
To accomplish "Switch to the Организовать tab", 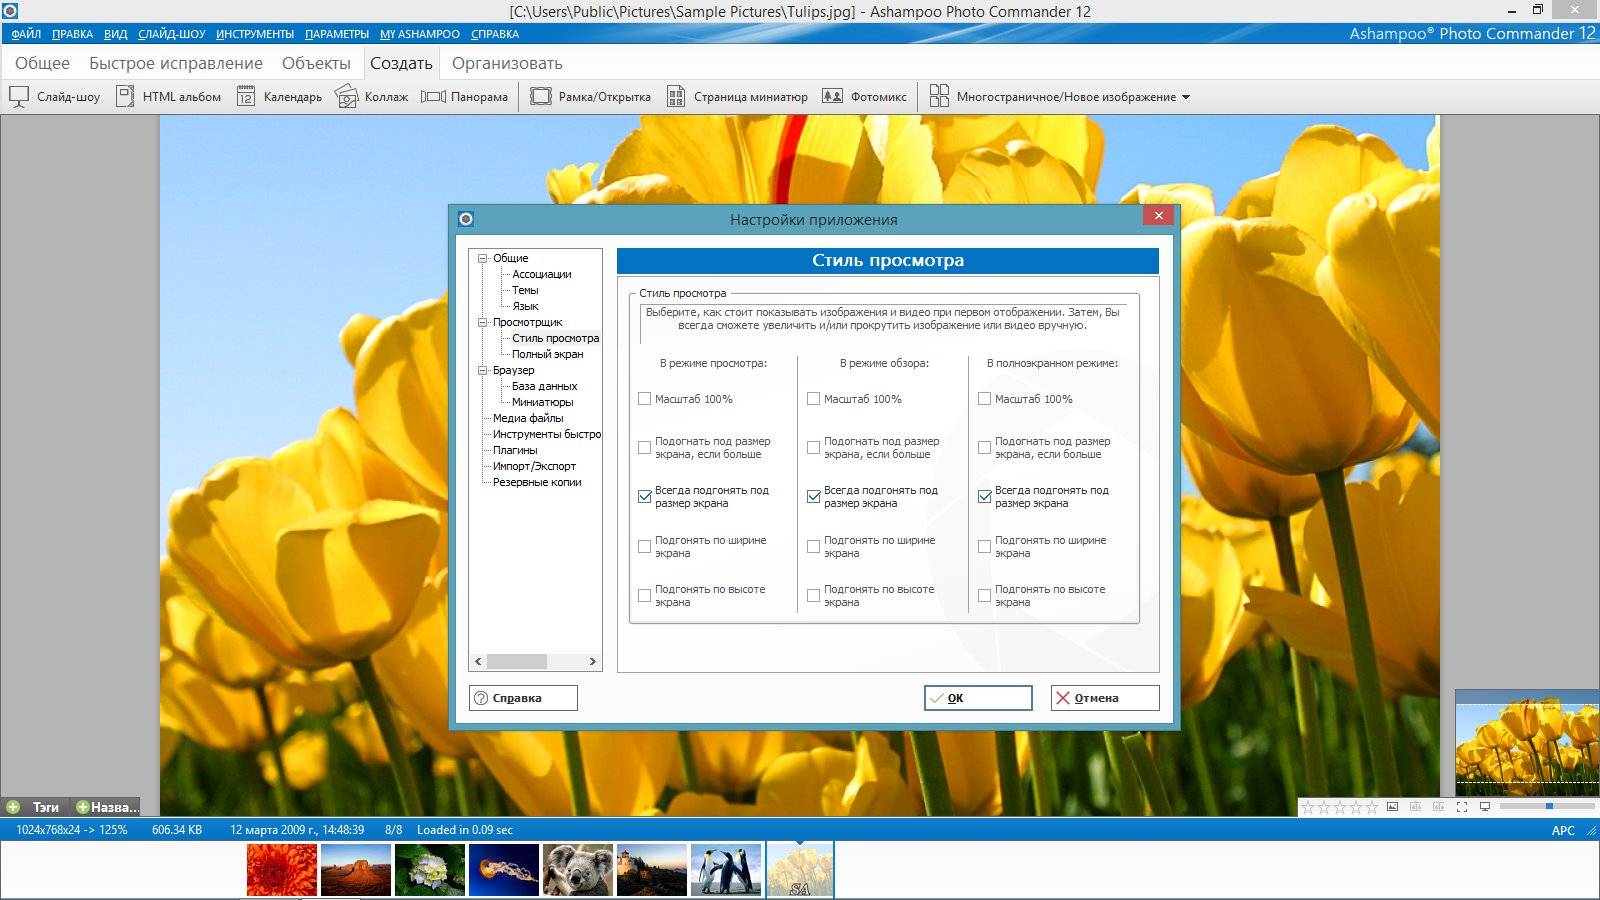I will click(x=507, y=63).
